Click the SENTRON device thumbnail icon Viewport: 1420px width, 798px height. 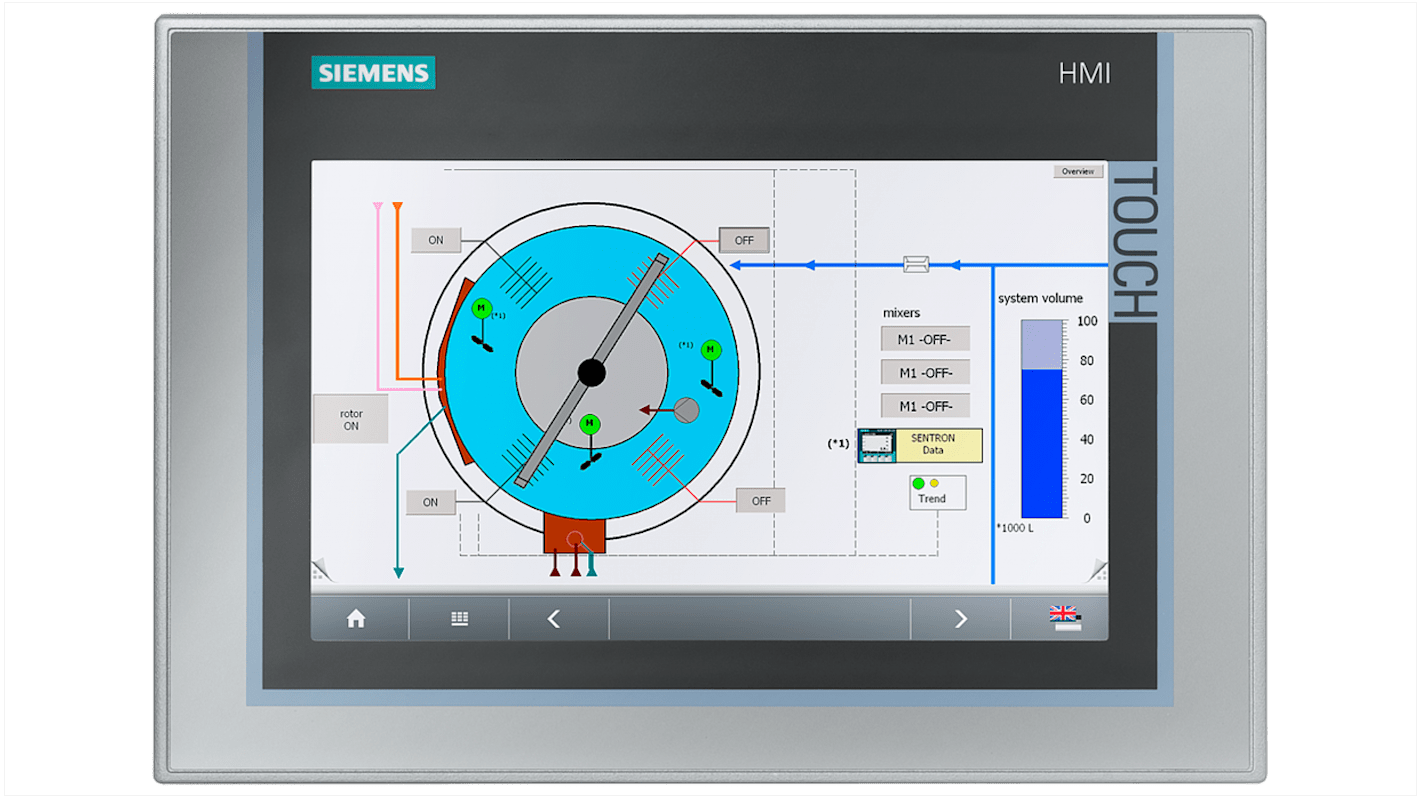click(877, 446)
